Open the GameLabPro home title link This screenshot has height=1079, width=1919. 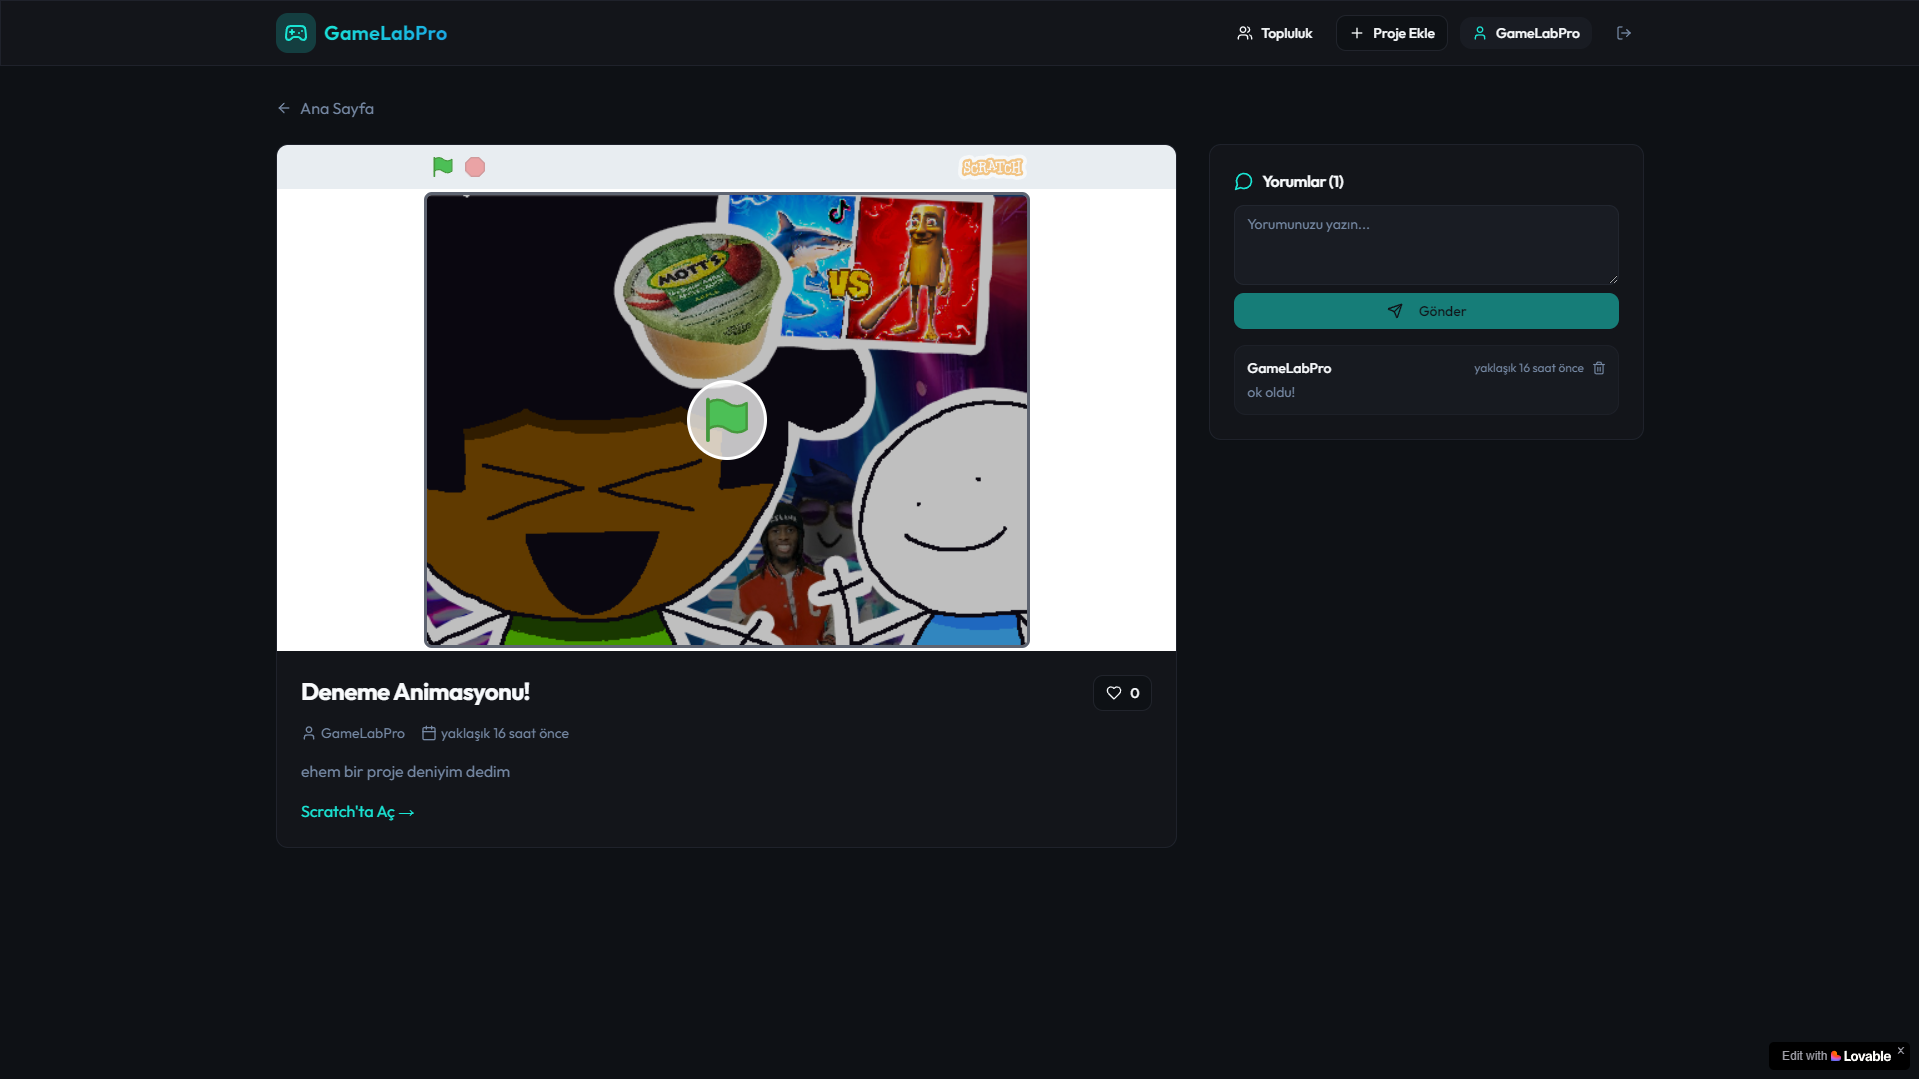click(x=385, y=33)
